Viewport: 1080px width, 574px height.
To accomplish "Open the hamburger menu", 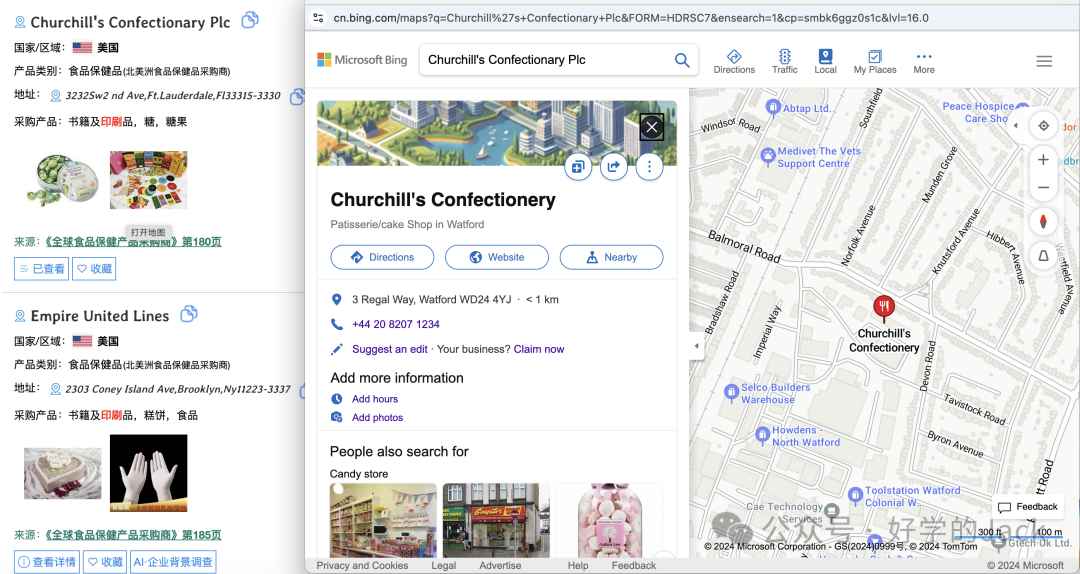I will 1044,61.
